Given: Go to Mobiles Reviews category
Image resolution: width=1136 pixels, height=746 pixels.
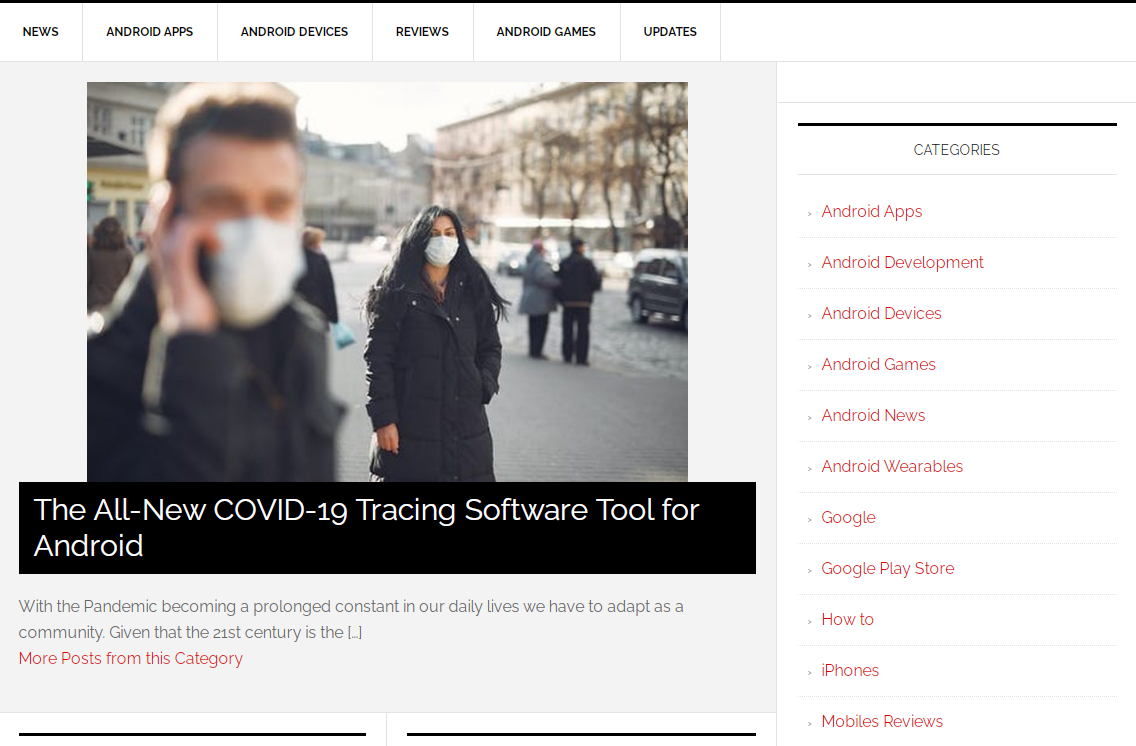Looking at the screenshot, I should pos(882,721).
